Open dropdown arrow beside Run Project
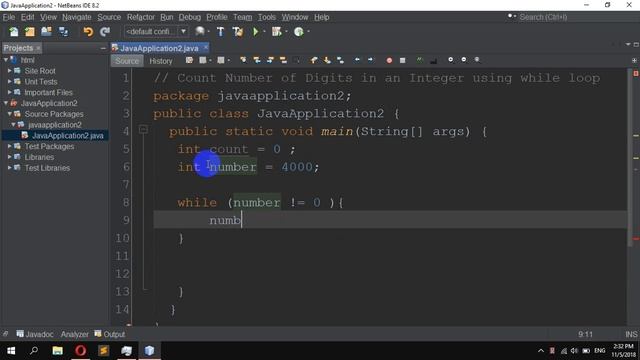The width and height of the screenshot is (640, 360). click(x=264, y=32)
